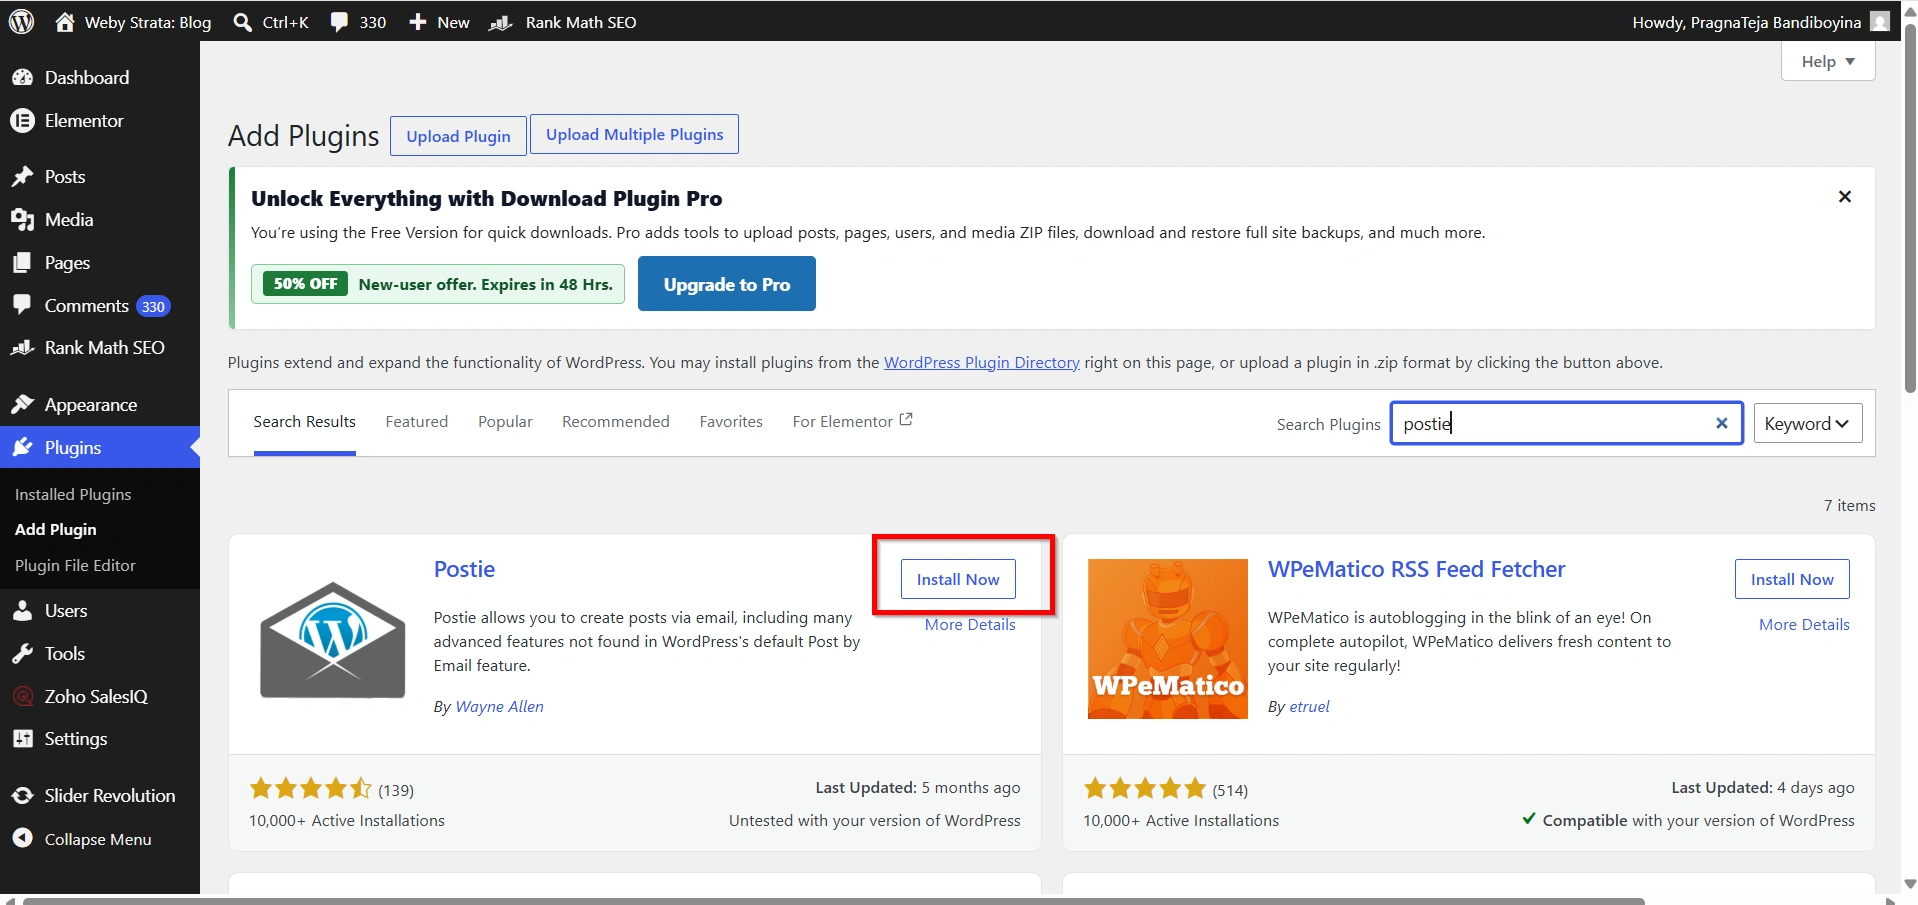Switch to Search Results tab
Image resolution: width=1918 pixels, height=905 pixels.
(x=304, y=422)
